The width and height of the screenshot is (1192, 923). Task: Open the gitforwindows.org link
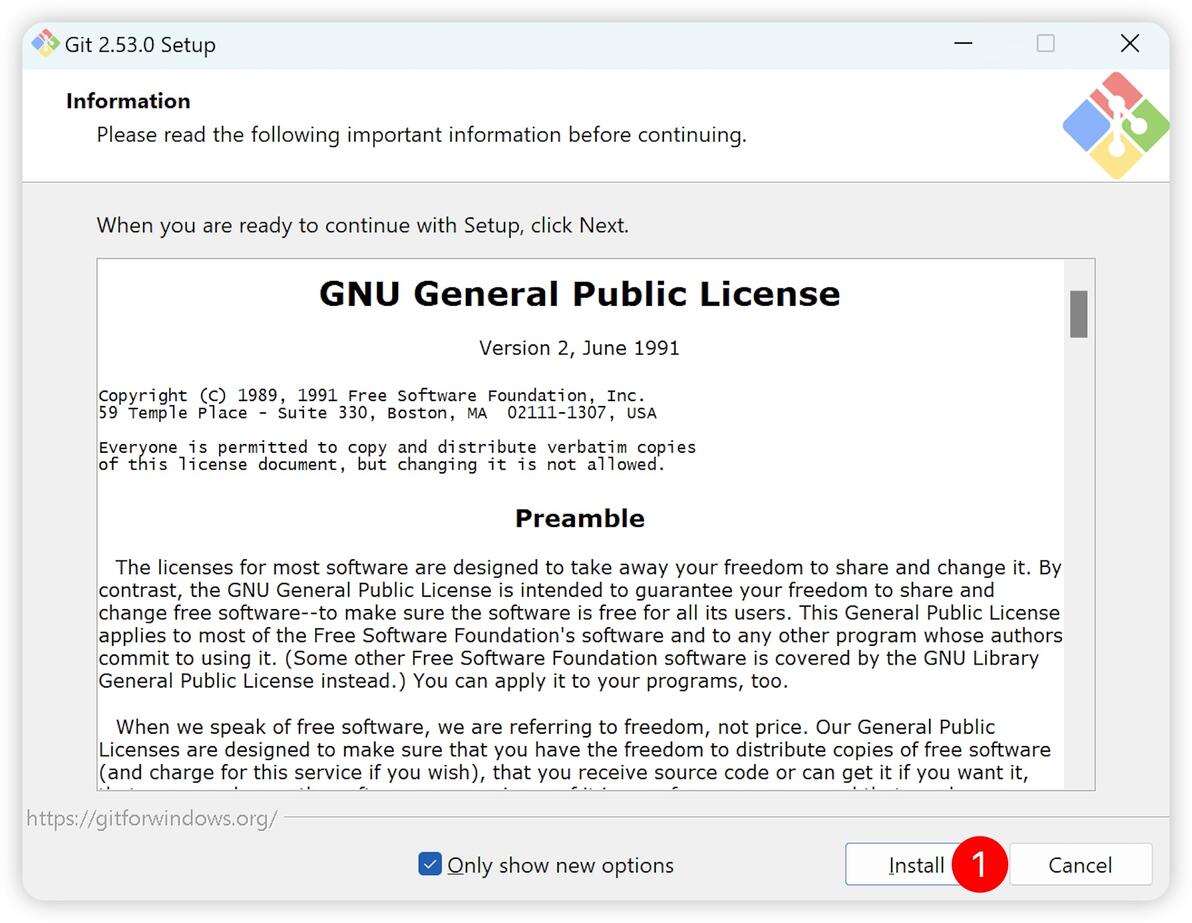pos(151,818)
